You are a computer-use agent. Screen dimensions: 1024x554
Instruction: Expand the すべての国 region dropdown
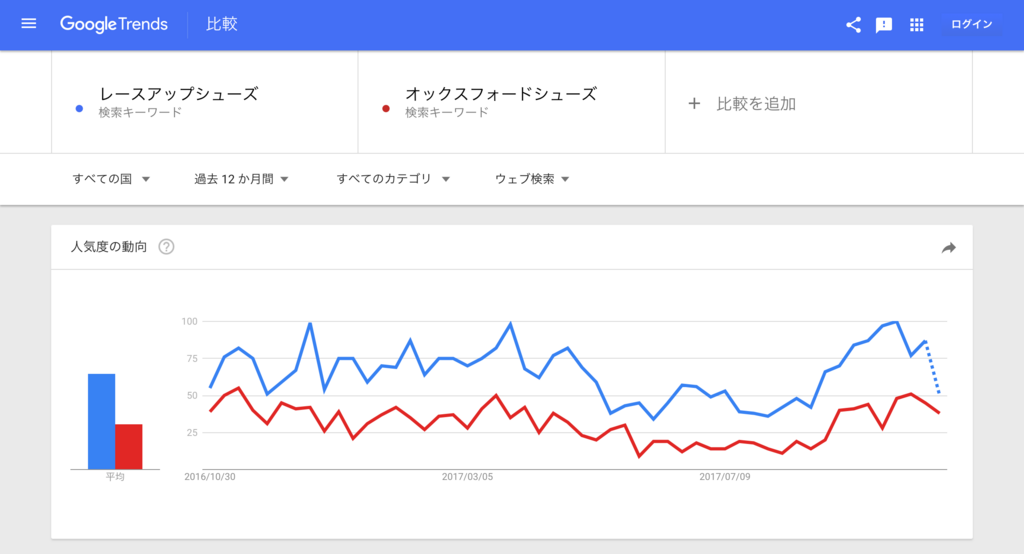coord(111,179)
